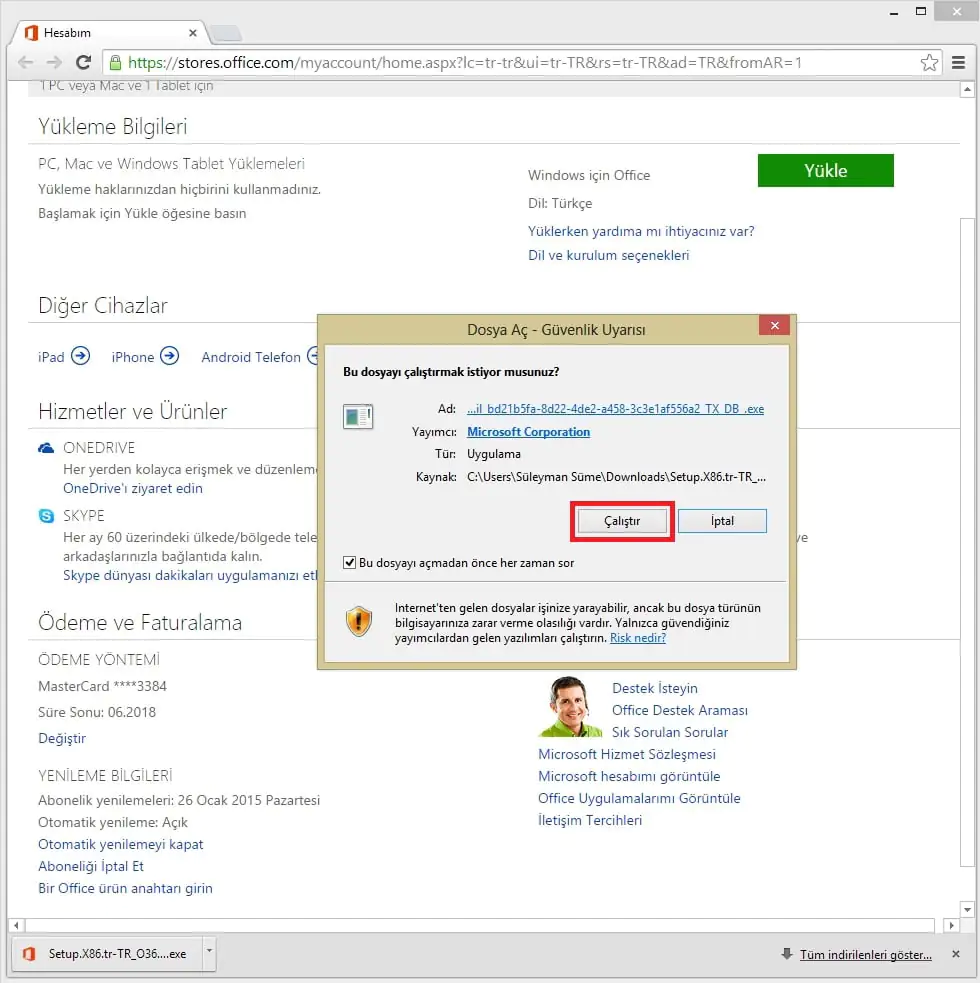Screen dimensions: 980x983
Task: Click the iPhone text link
Action: tap(132, 357)
